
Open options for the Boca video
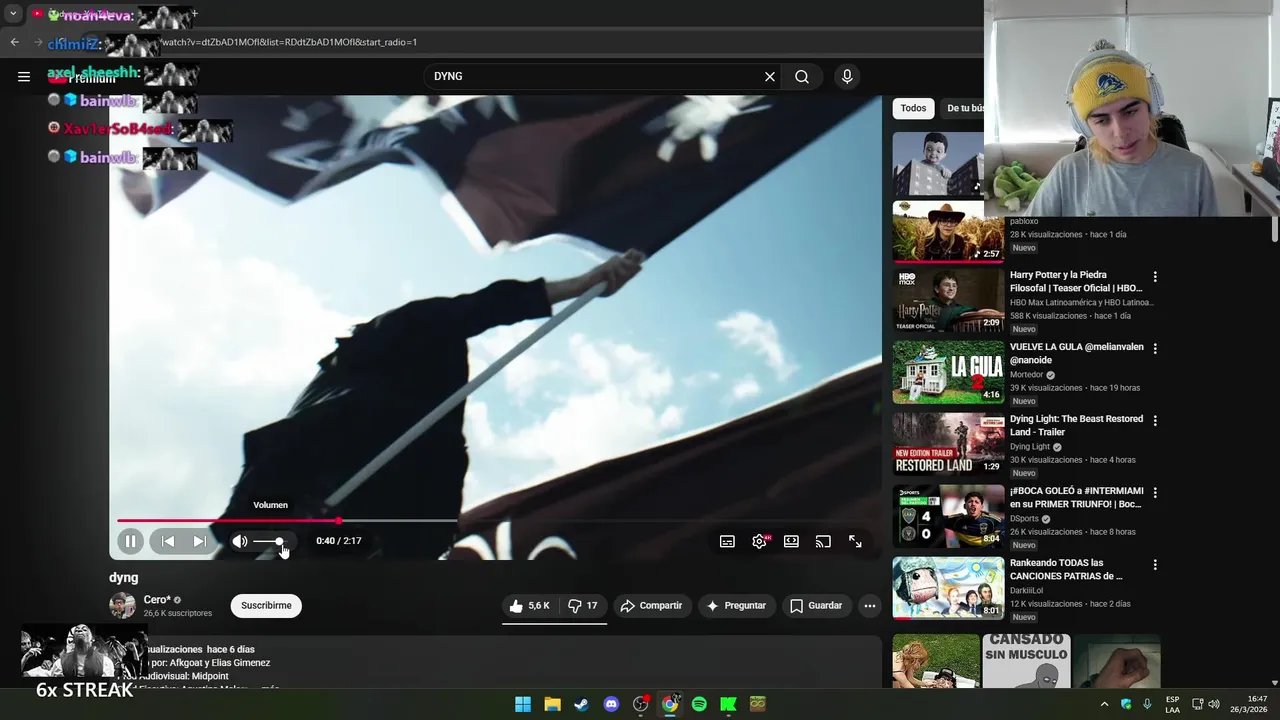pyautogui.click(x=1155, y=492)
